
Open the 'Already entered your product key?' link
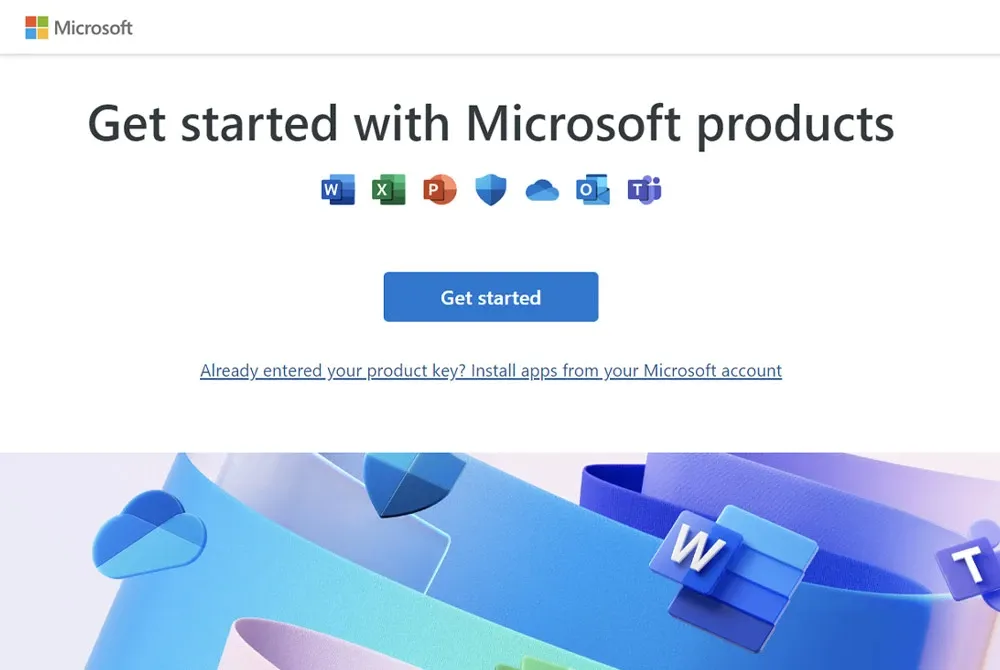click(491, 370)
